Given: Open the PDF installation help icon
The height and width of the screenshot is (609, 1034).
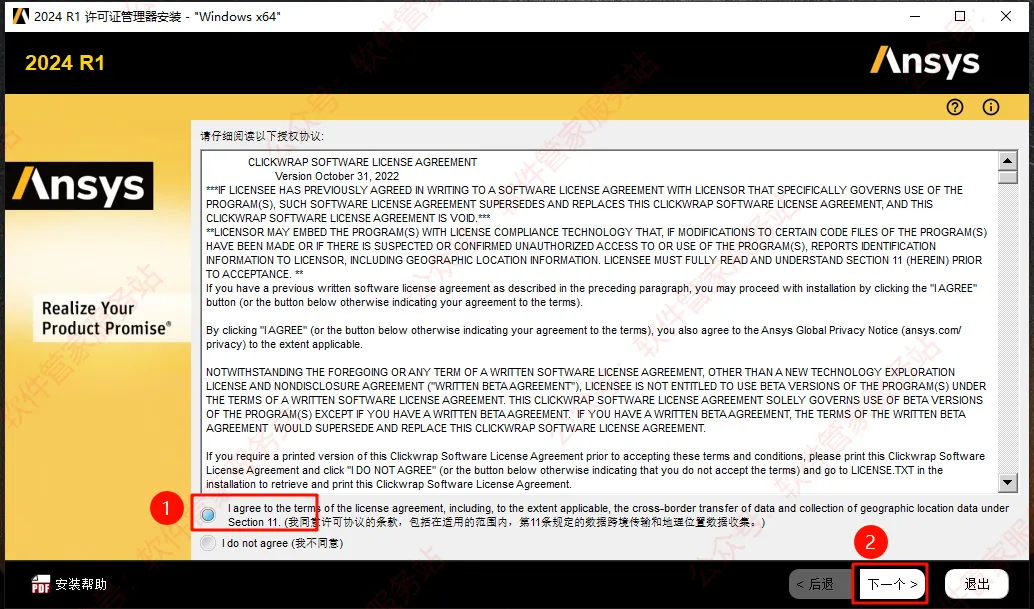Looking at the screenshot, I should tap(41, 584).
